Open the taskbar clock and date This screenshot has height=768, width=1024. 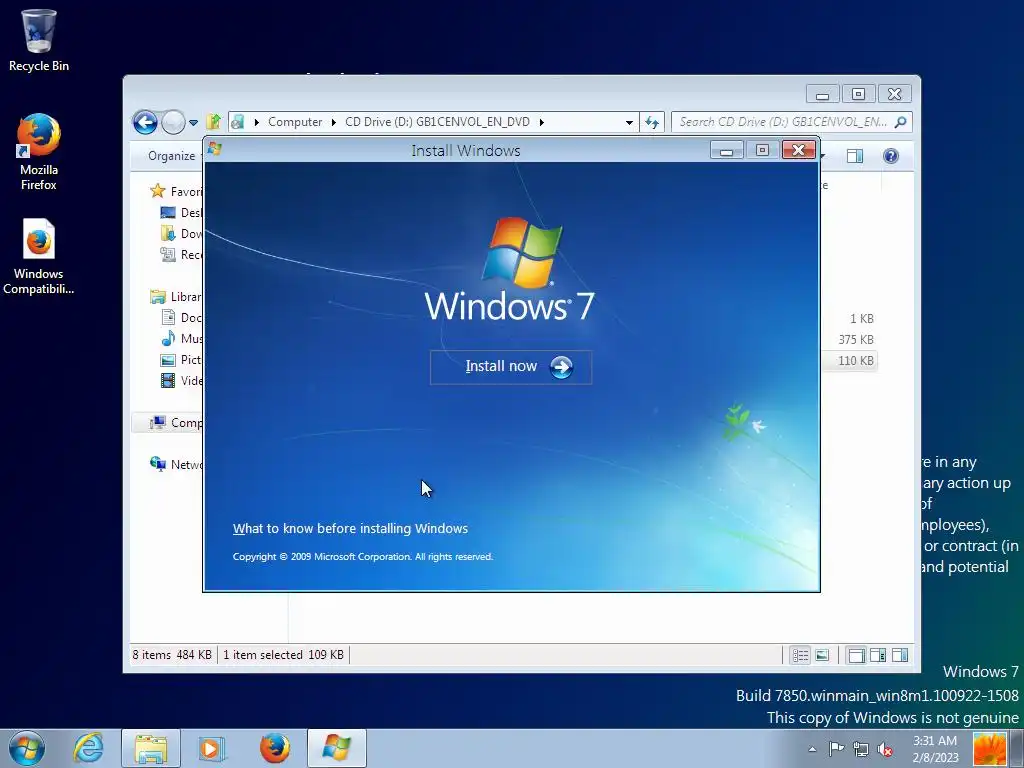pyautogui.click(x=935, y=749)
